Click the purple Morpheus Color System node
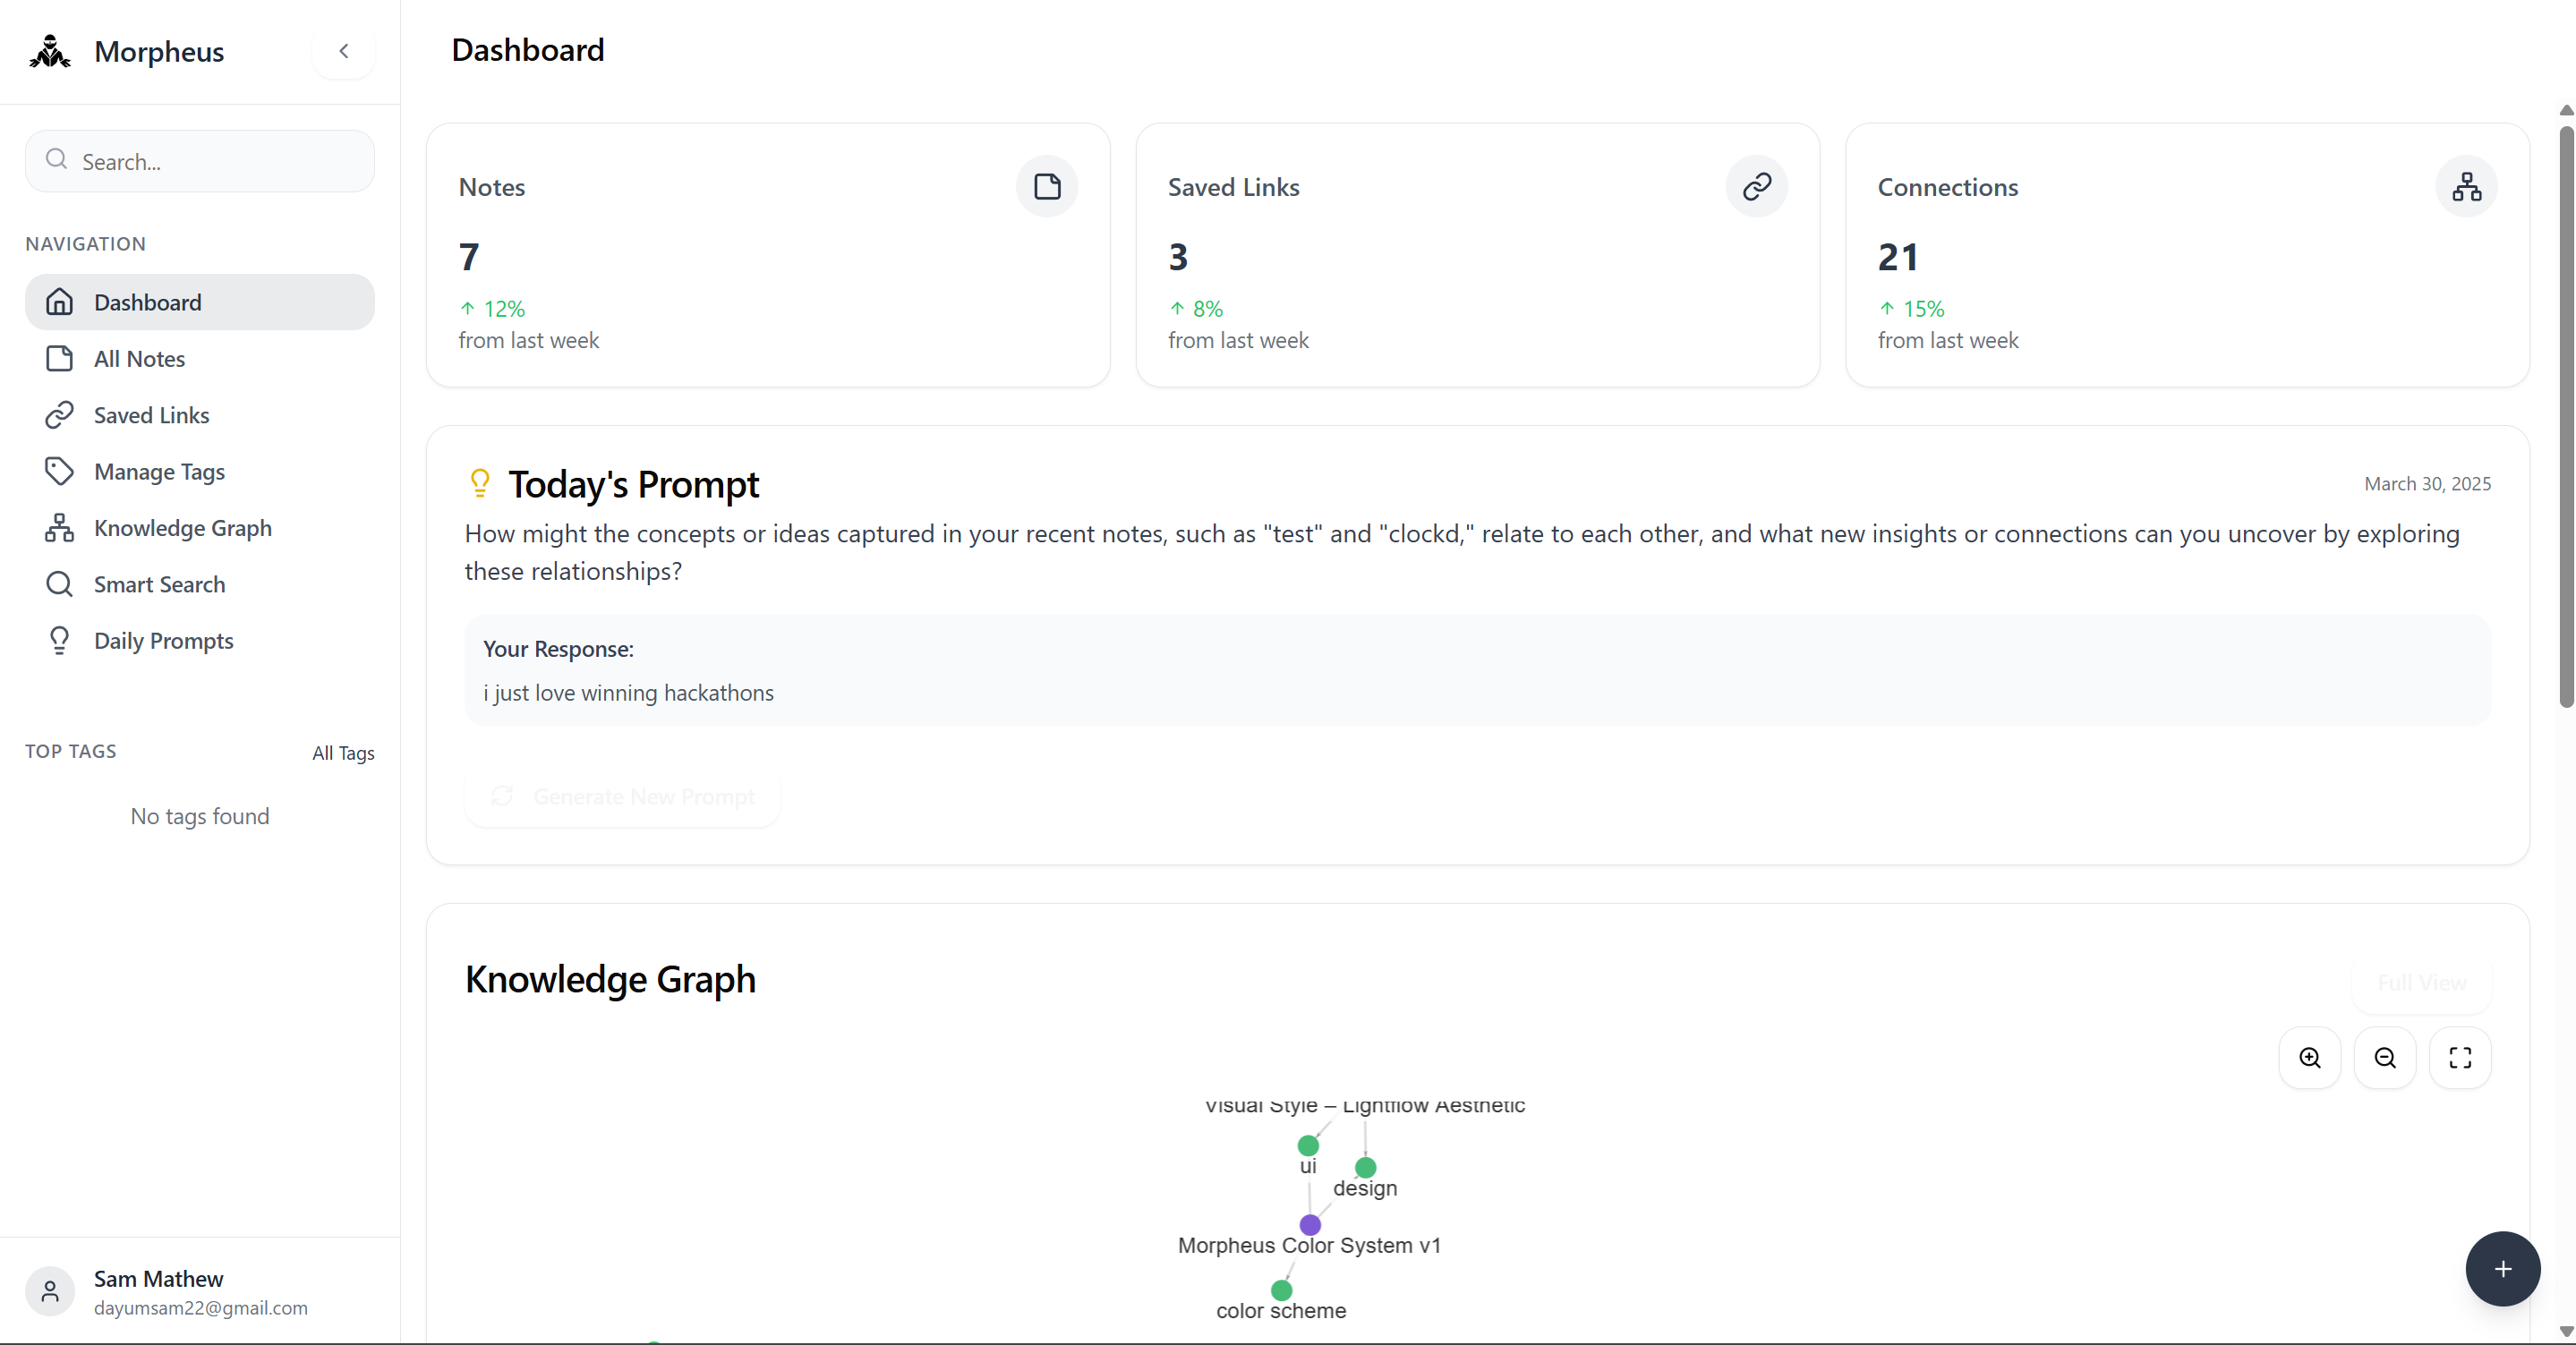2576x1345 pixels. click(1310, 1224)
